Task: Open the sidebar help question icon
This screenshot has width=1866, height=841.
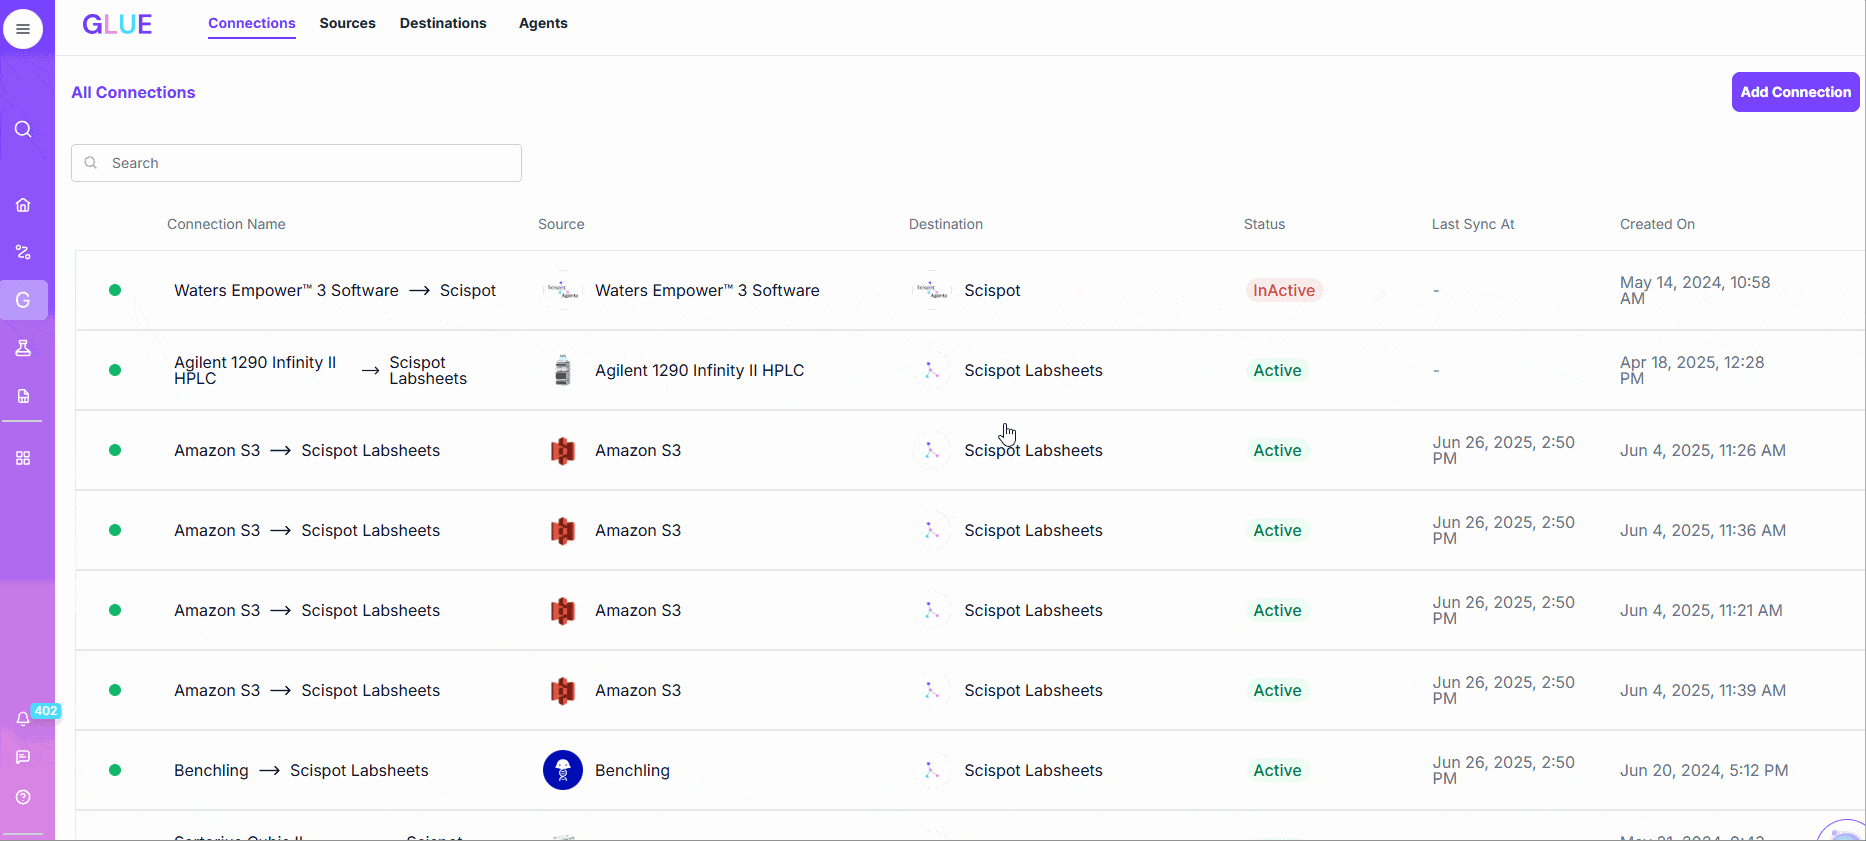Action: pos(23,797)
